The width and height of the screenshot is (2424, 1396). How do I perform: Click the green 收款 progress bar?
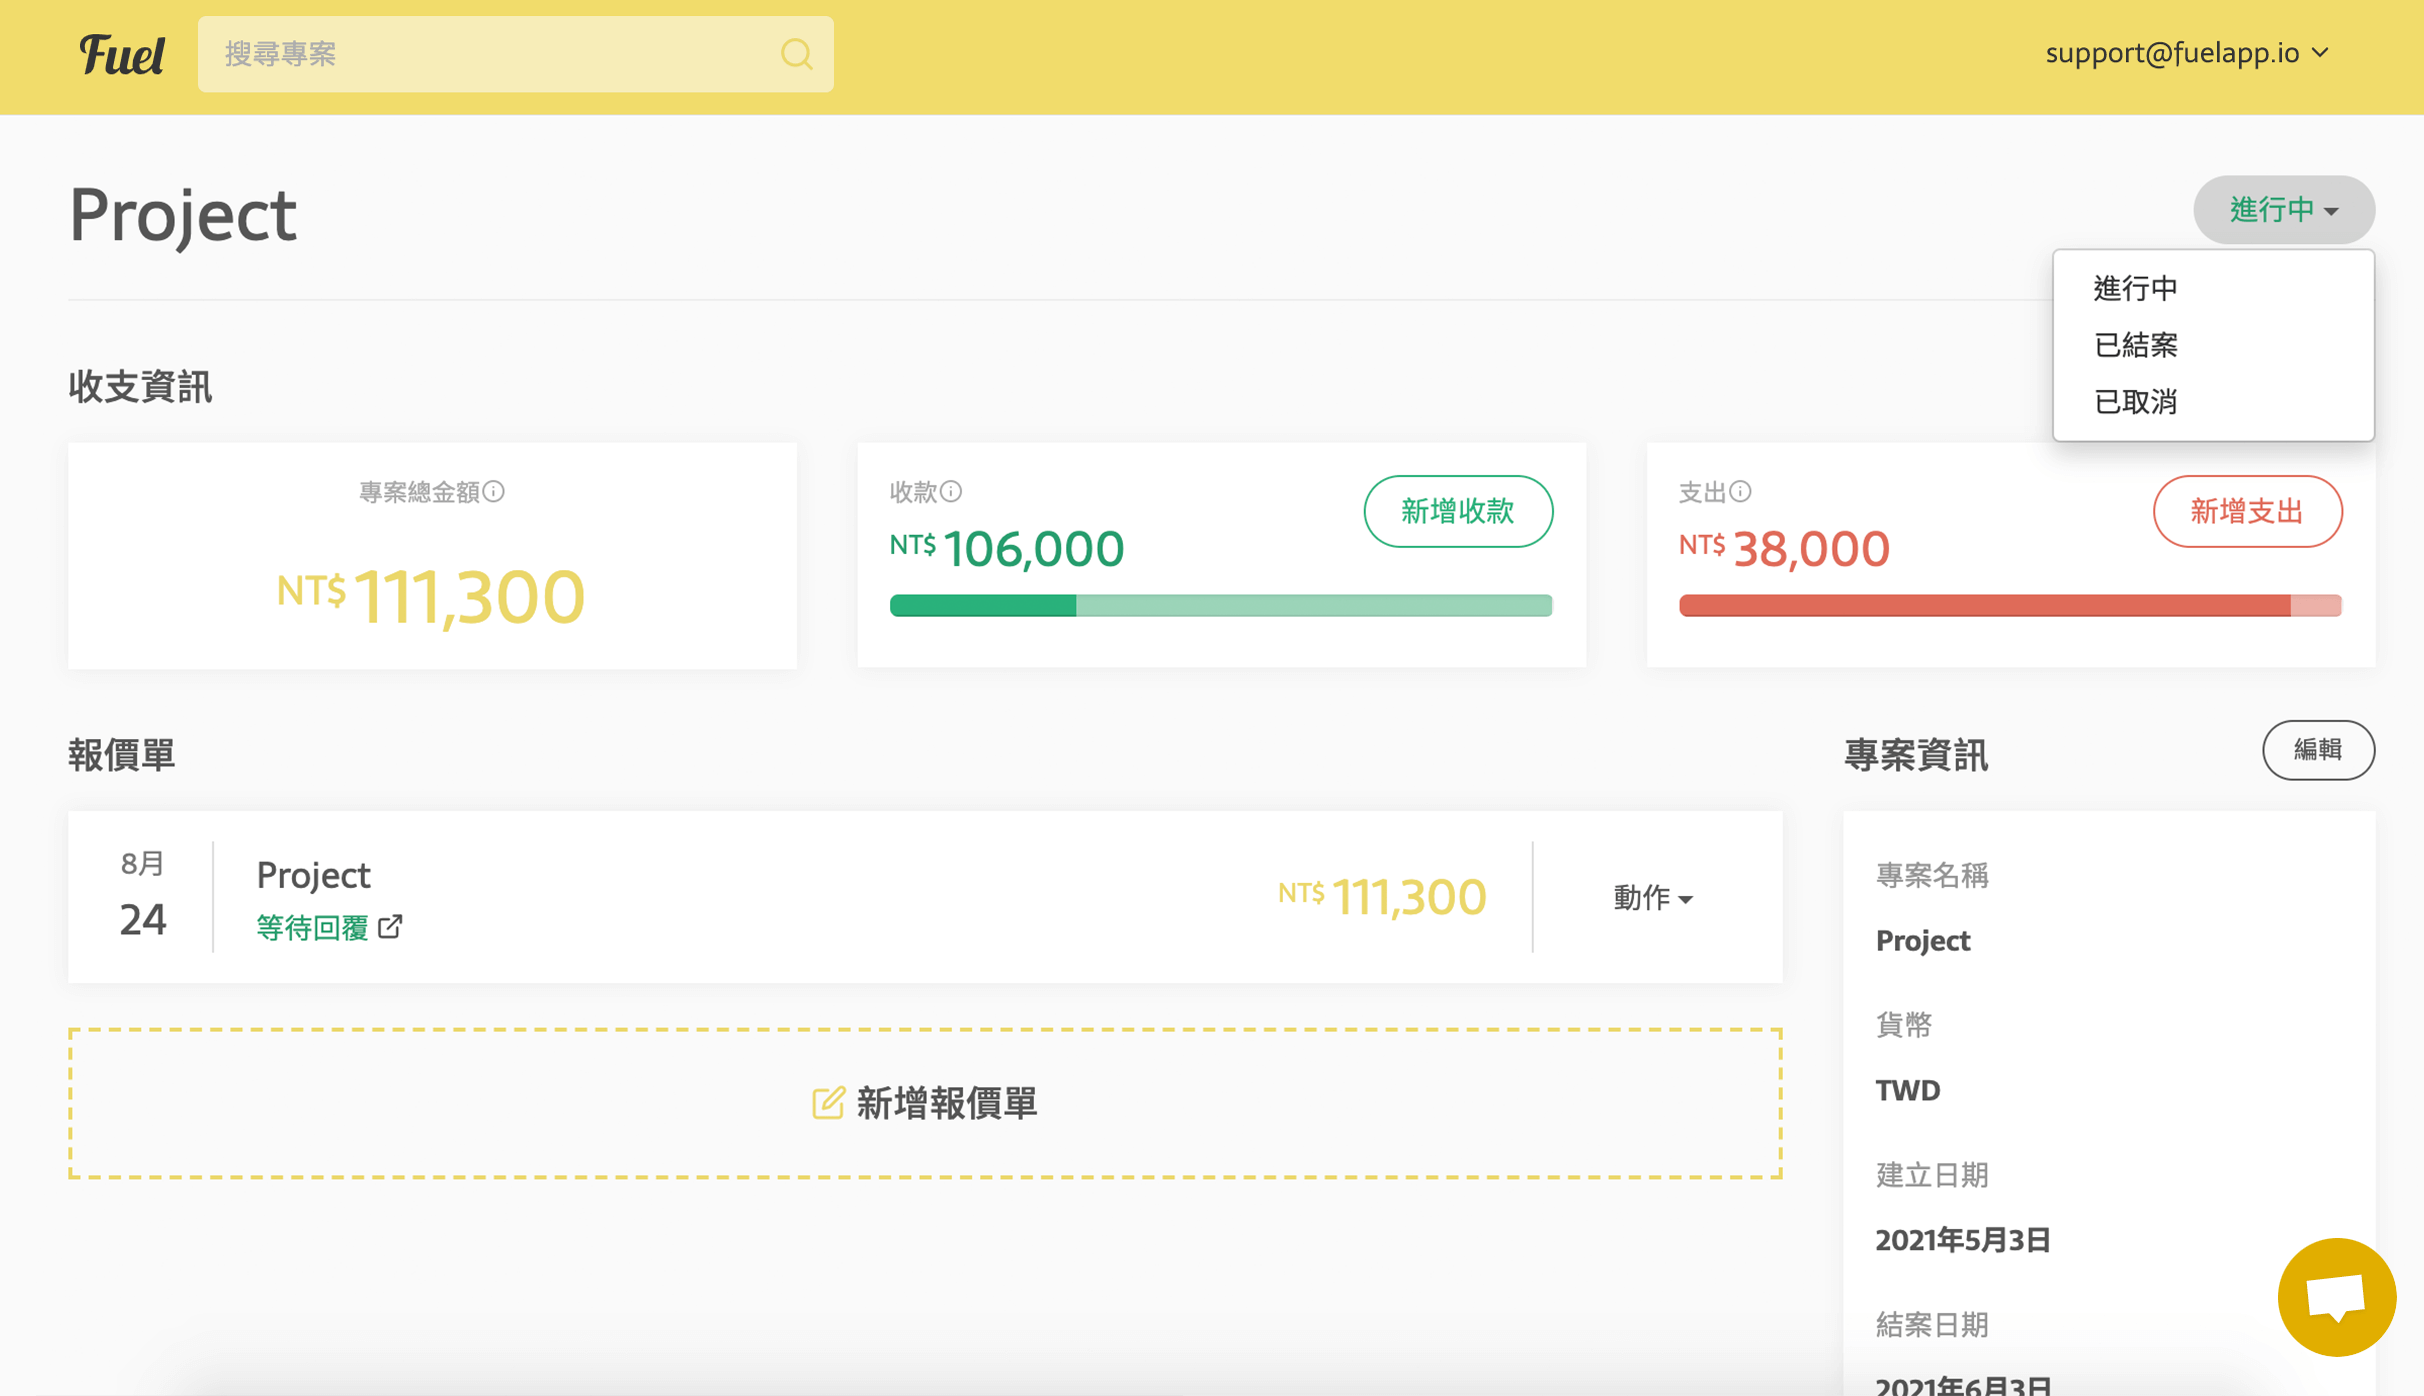1220,605
